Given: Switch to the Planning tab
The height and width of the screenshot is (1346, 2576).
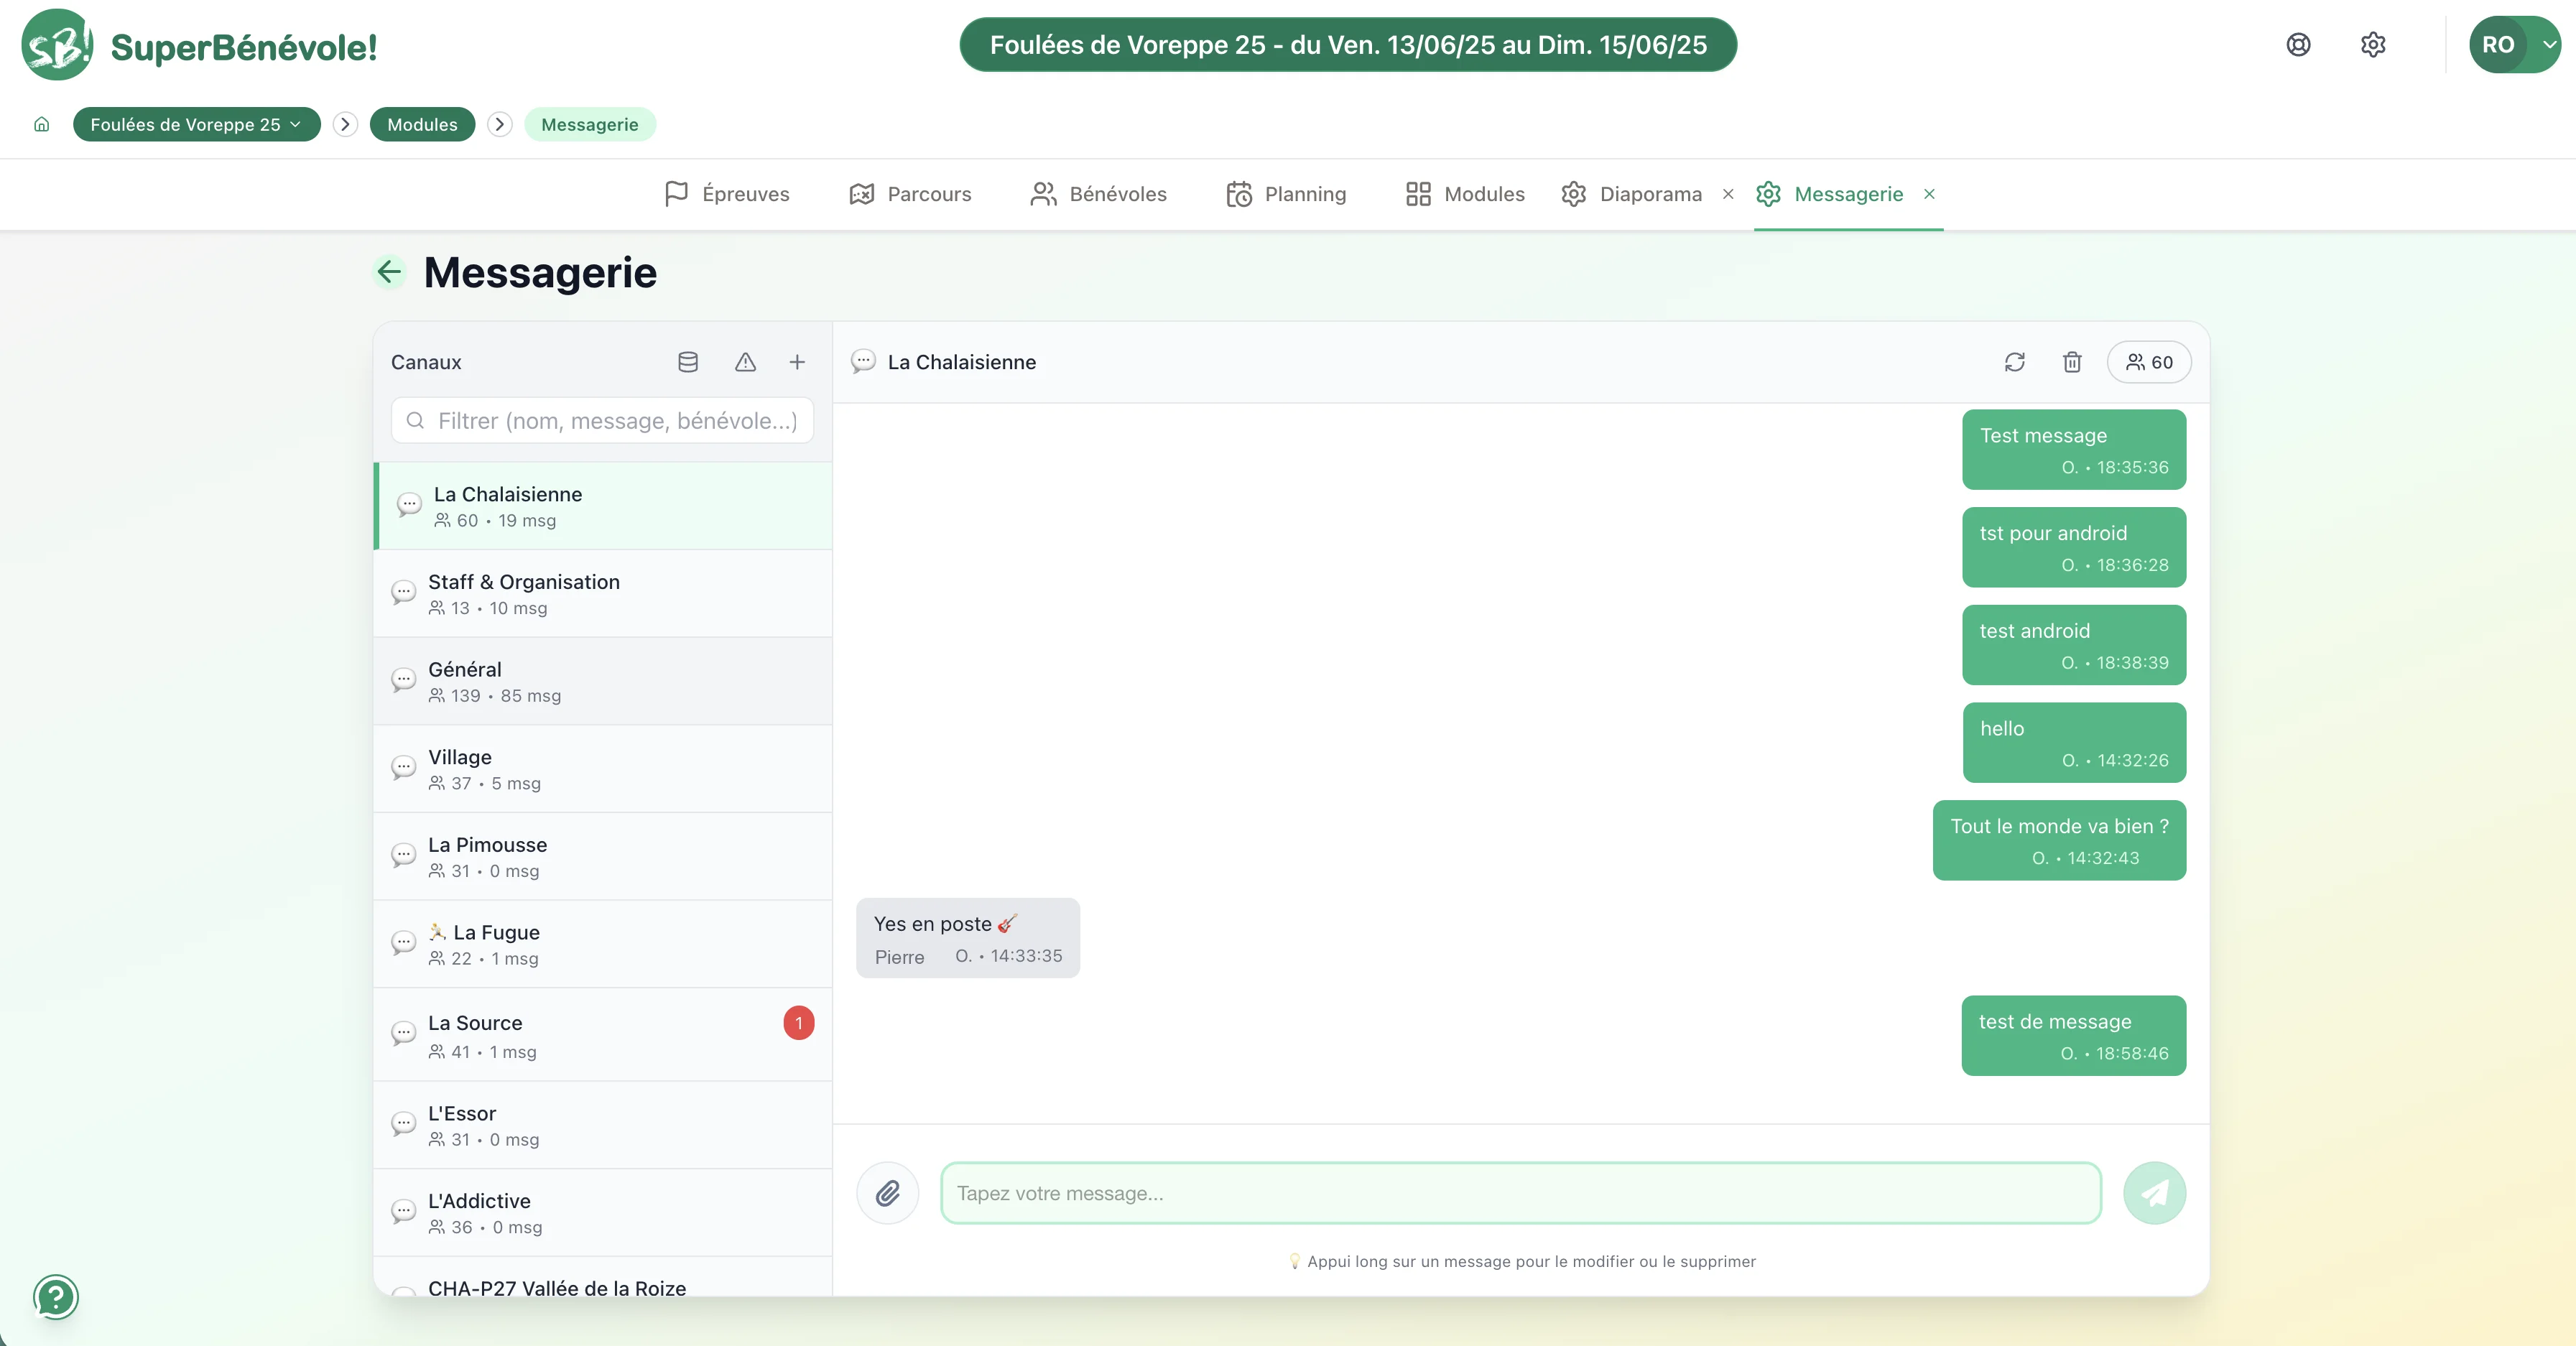Looking at the screenshot, I should point(1286,193).
